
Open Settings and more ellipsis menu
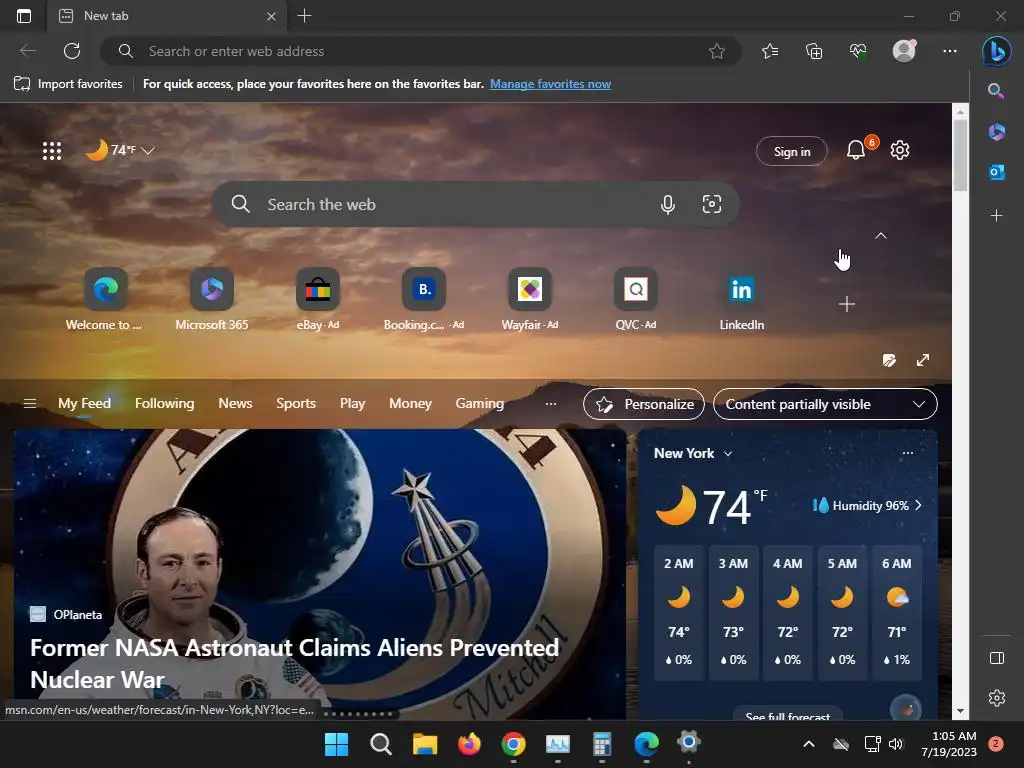[950, 51]
